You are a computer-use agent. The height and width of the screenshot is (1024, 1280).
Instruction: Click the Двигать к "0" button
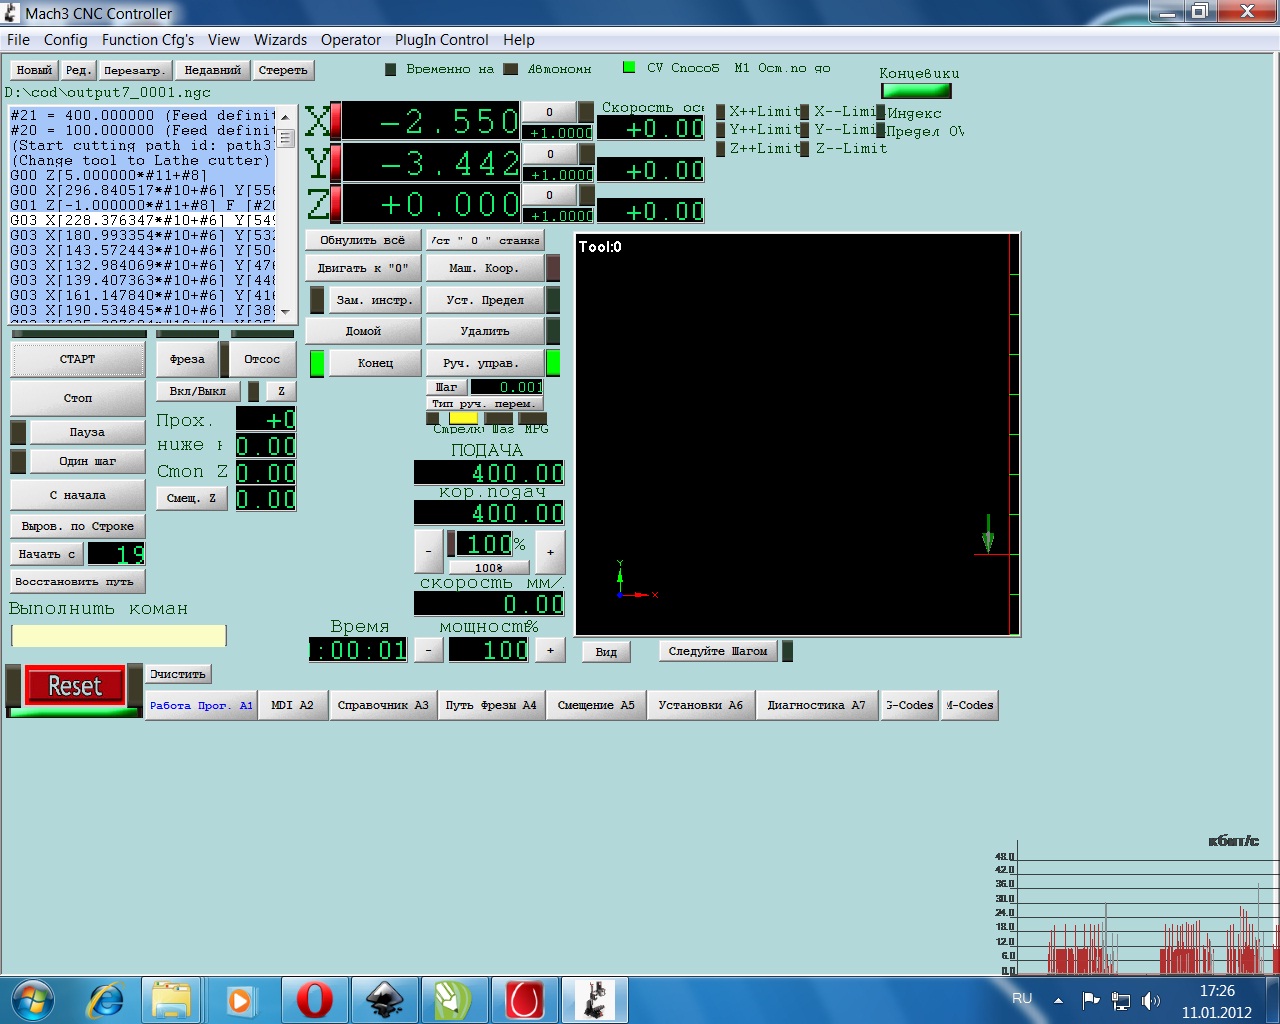pos(363,268)
